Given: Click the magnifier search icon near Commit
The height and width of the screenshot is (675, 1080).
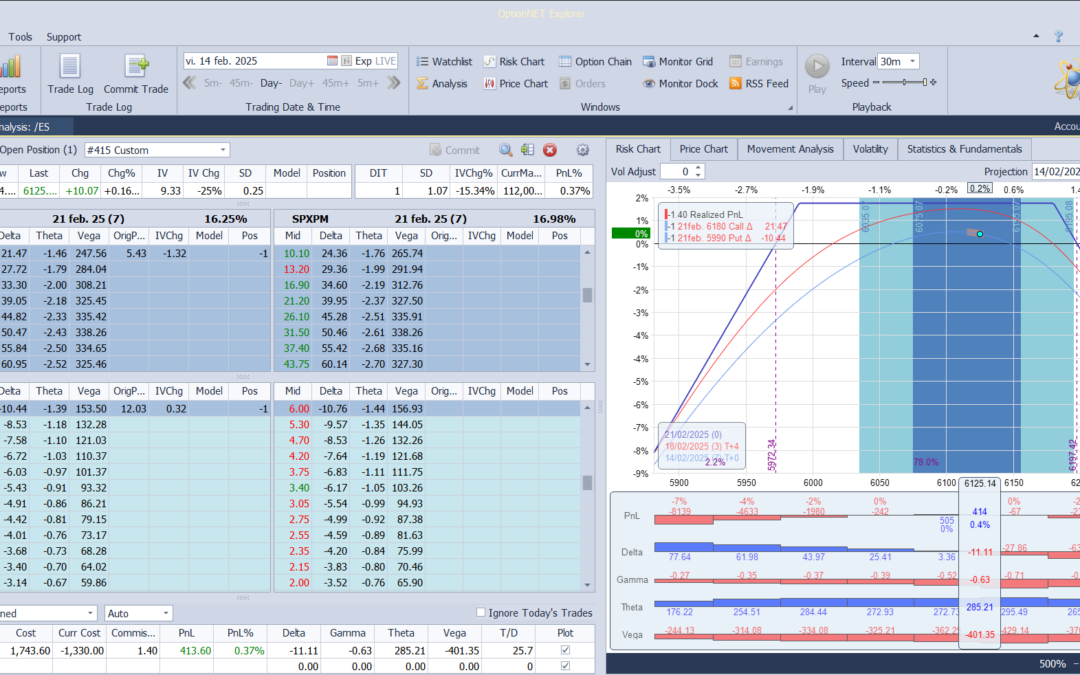Looking at the screenshot, I should [x=506, y=150].
